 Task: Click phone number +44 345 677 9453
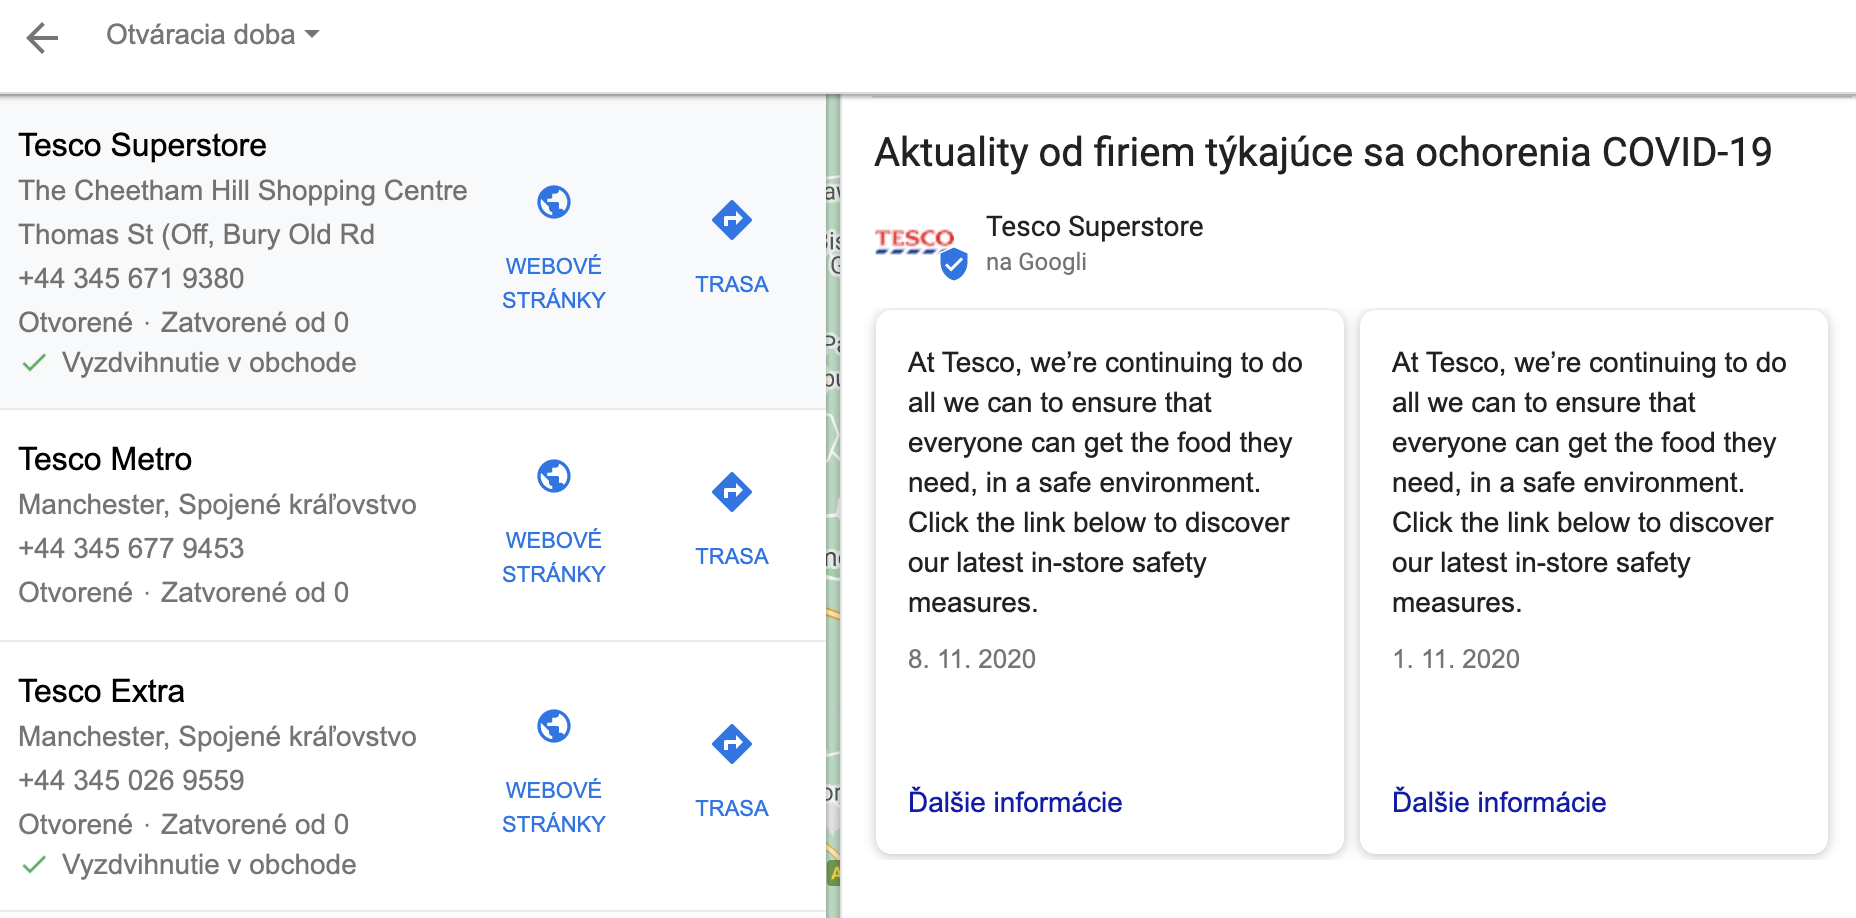pyautogui.click(x=131, y=548)
